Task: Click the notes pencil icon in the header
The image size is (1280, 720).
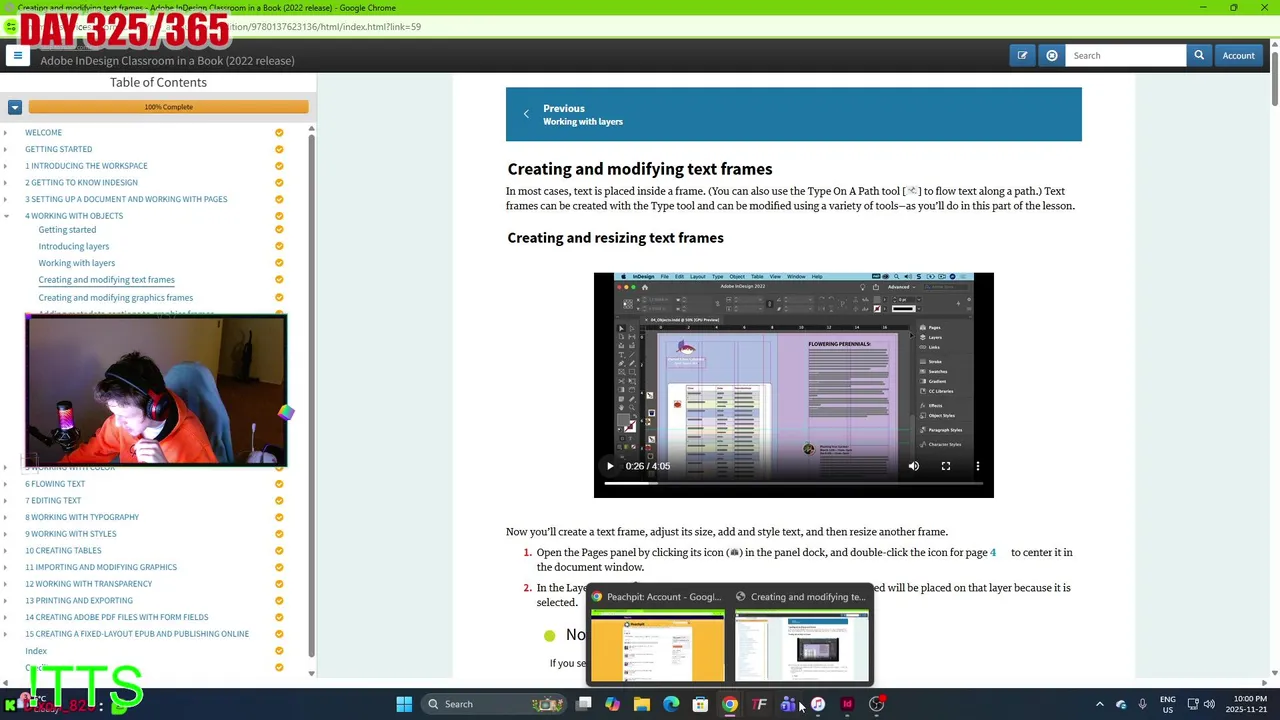Action: (x=1022, y=56)
